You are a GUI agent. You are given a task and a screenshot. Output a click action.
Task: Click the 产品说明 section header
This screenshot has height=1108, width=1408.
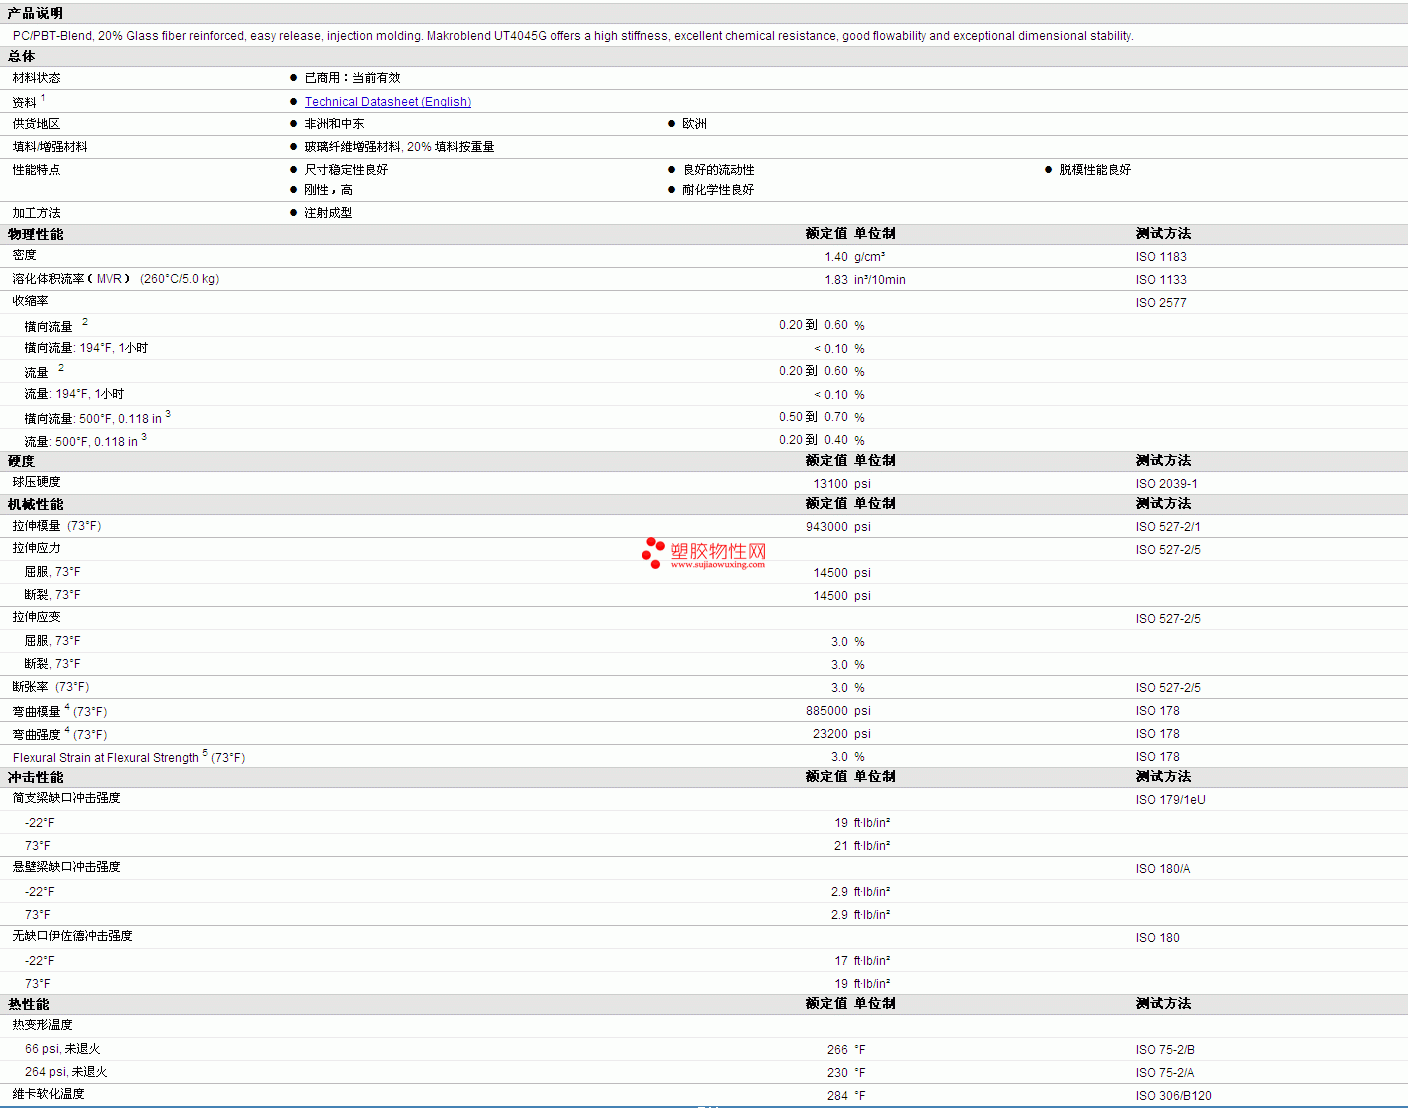[35, 13]
